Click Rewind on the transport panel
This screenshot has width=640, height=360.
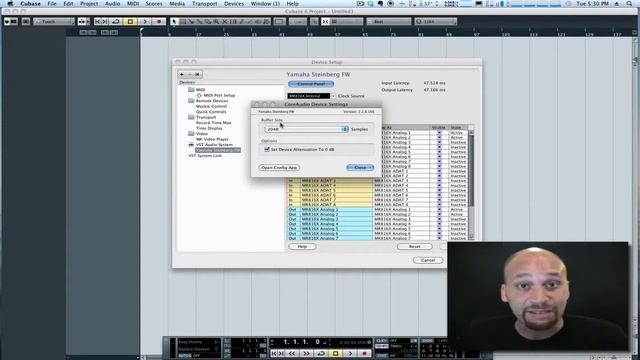[292, 353]
